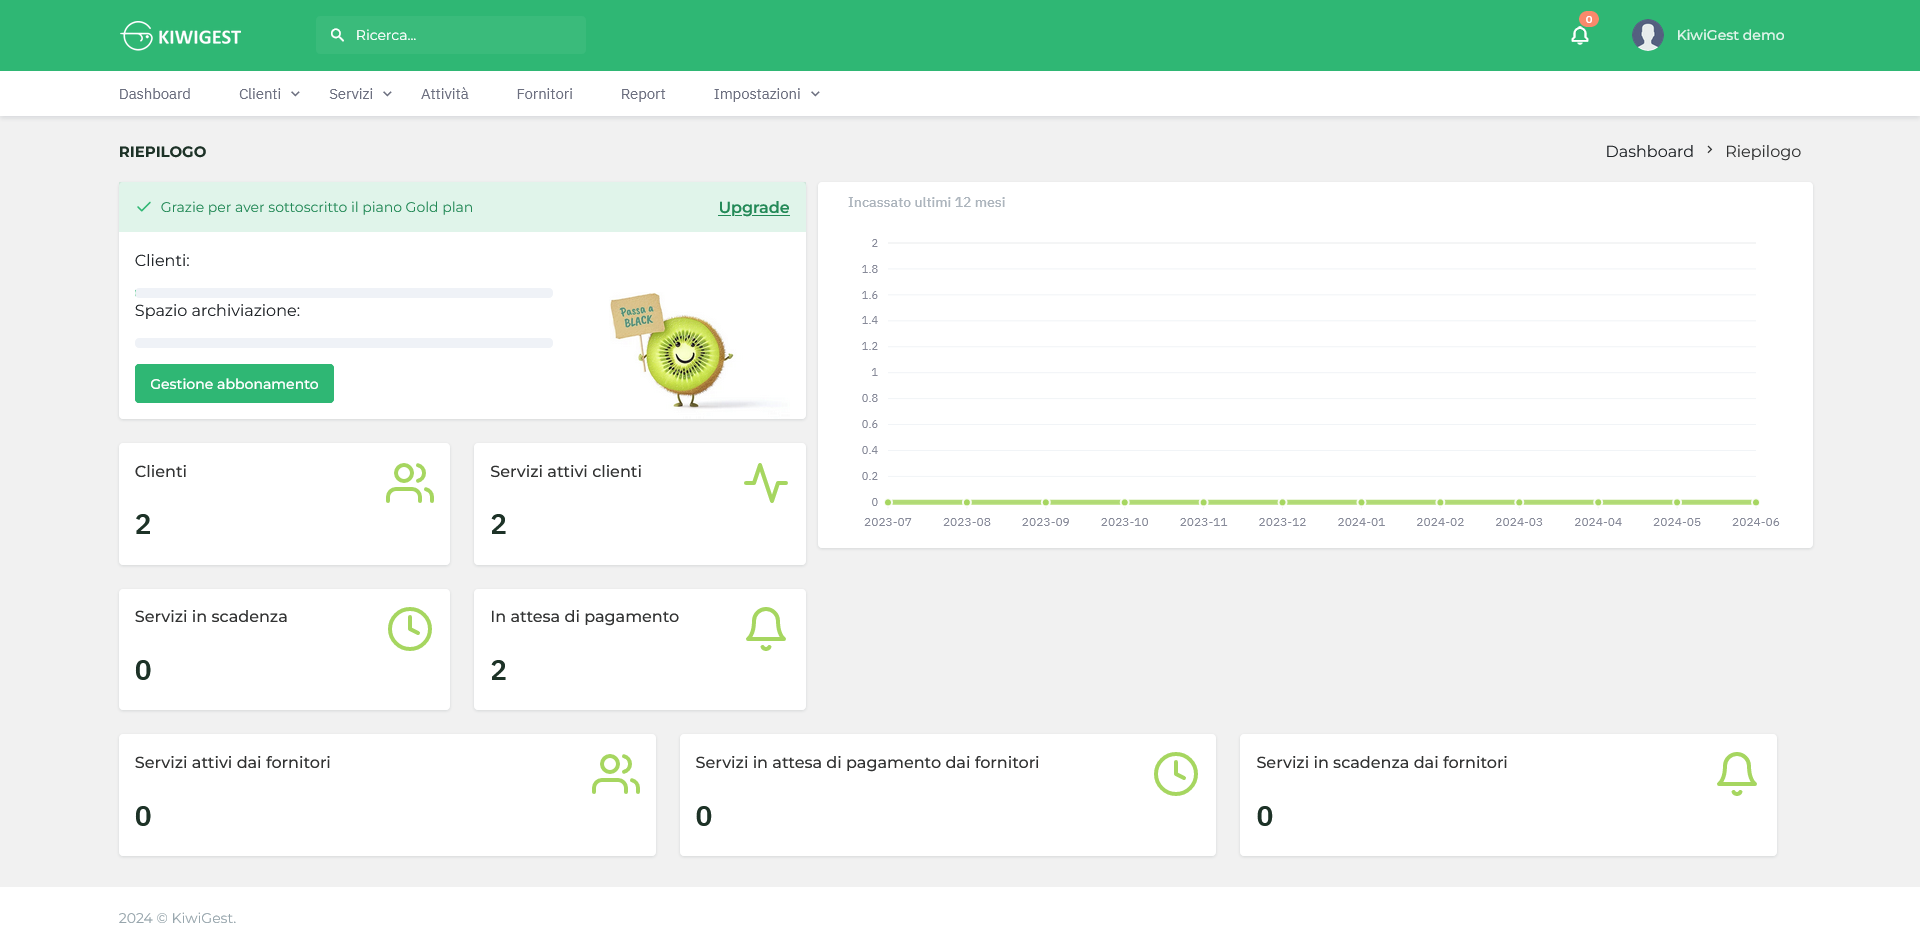The height and width of the screenshot is (947, 1920).
Task: Click chart data point for 2023-12
Action: 1282,502
